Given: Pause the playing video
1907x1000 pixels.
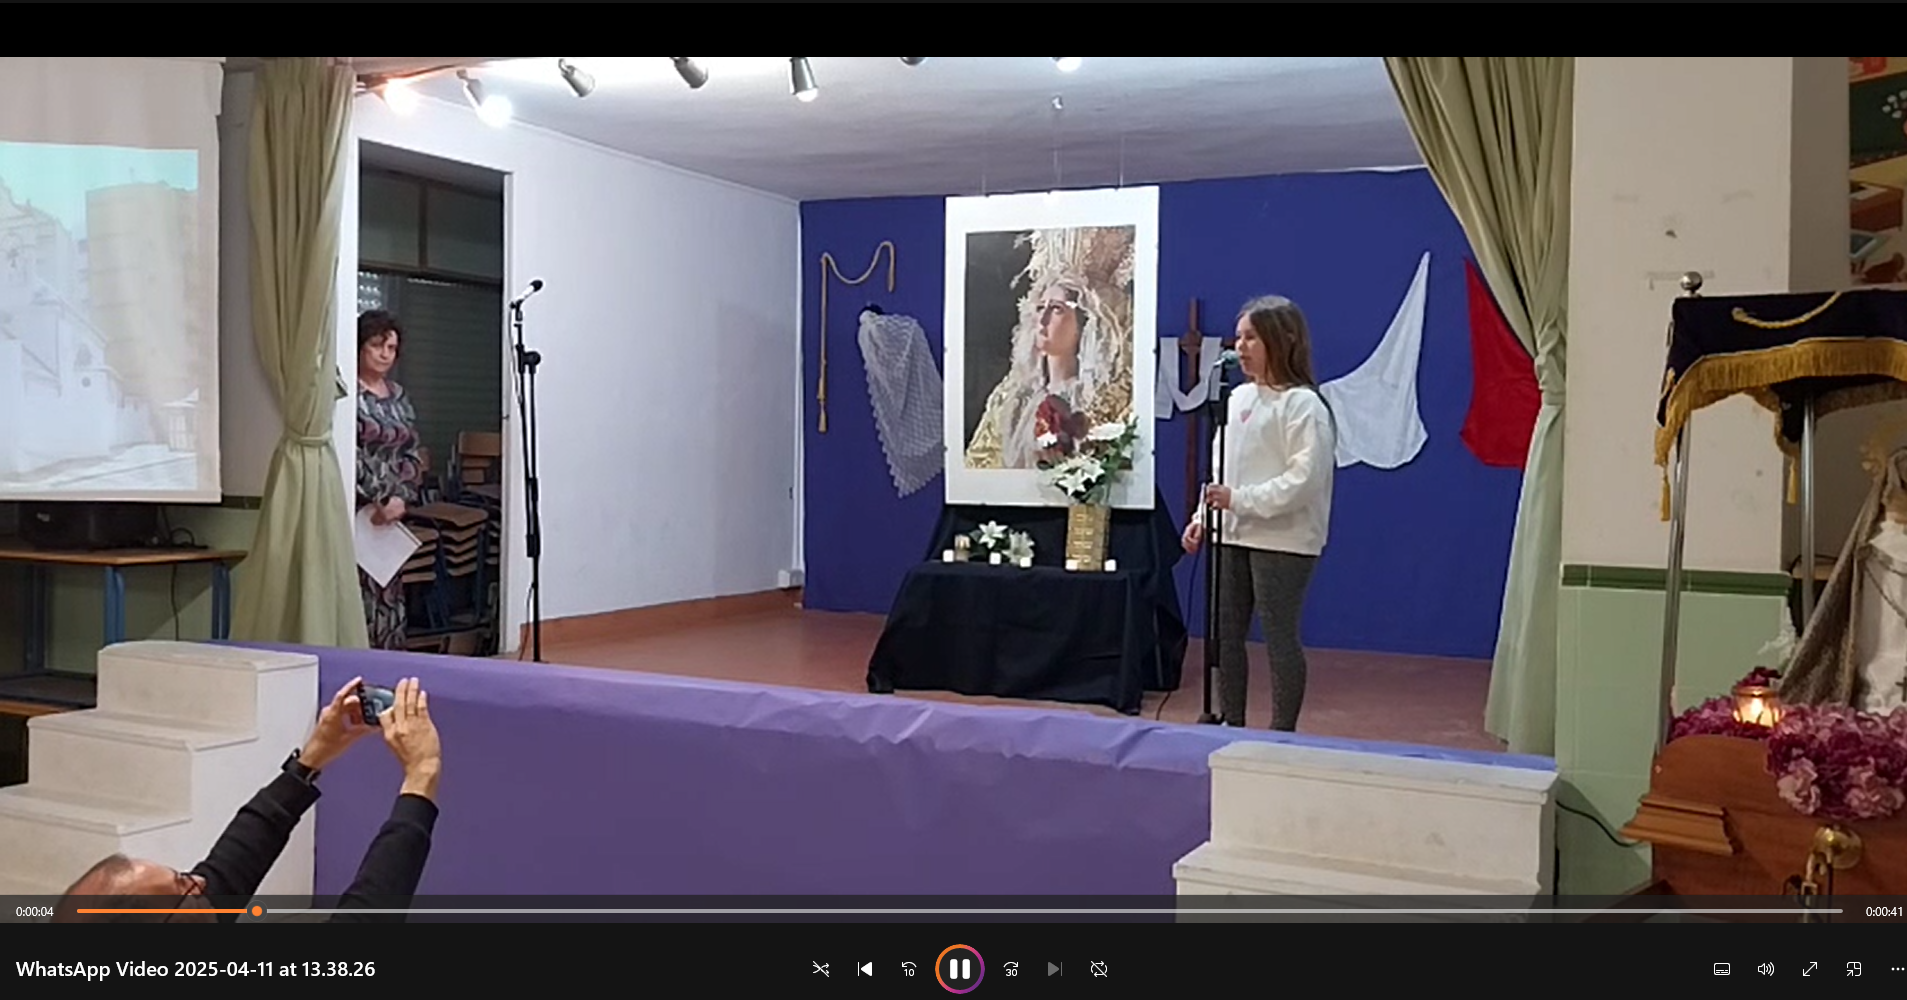Looking at the screenshot, I should [959, 969].
